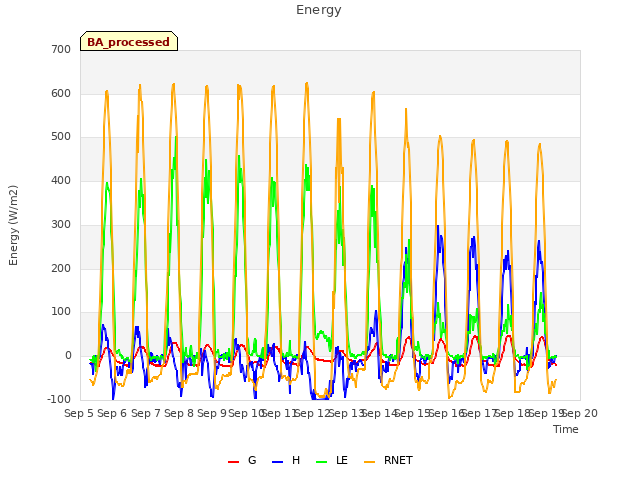The width and height of the screenshot is (640, 480).
Task: Click the Energy chart title
Action: coord(319,10)
